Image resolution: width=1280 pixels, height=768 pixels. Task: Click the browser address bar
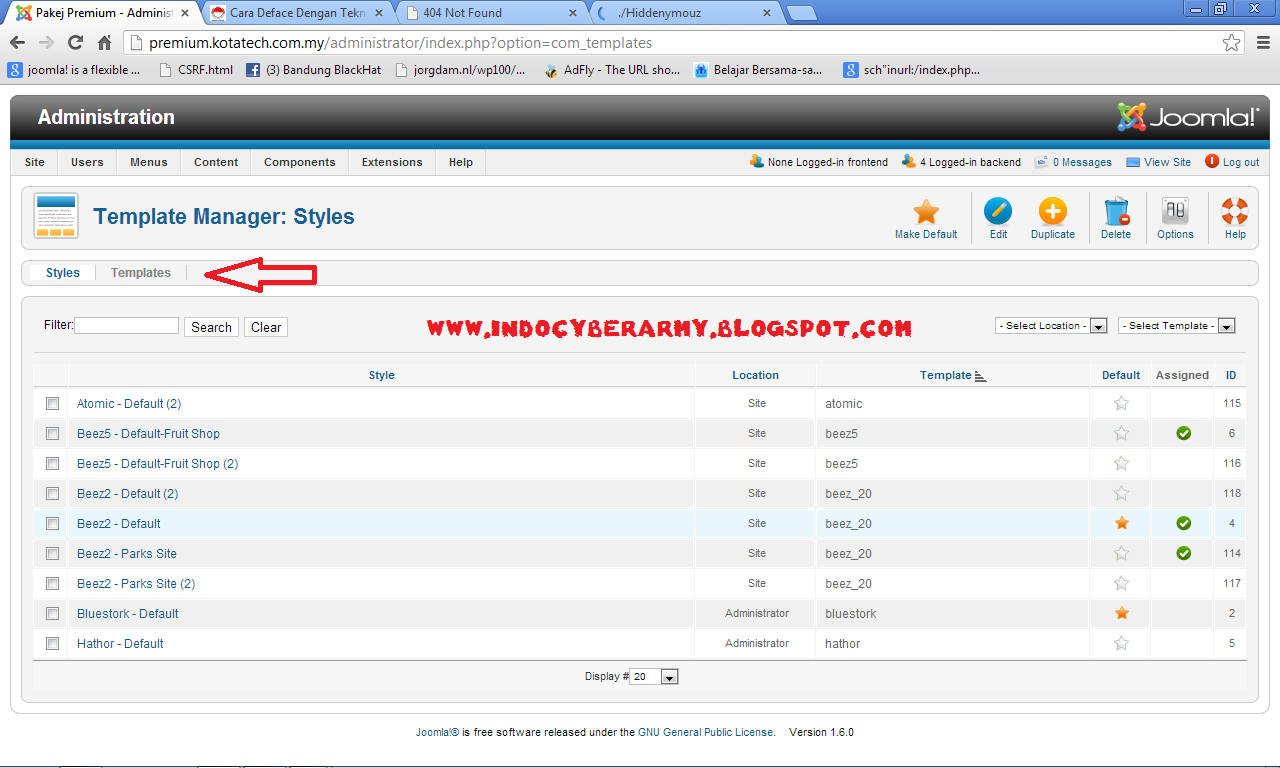(684, 43)
